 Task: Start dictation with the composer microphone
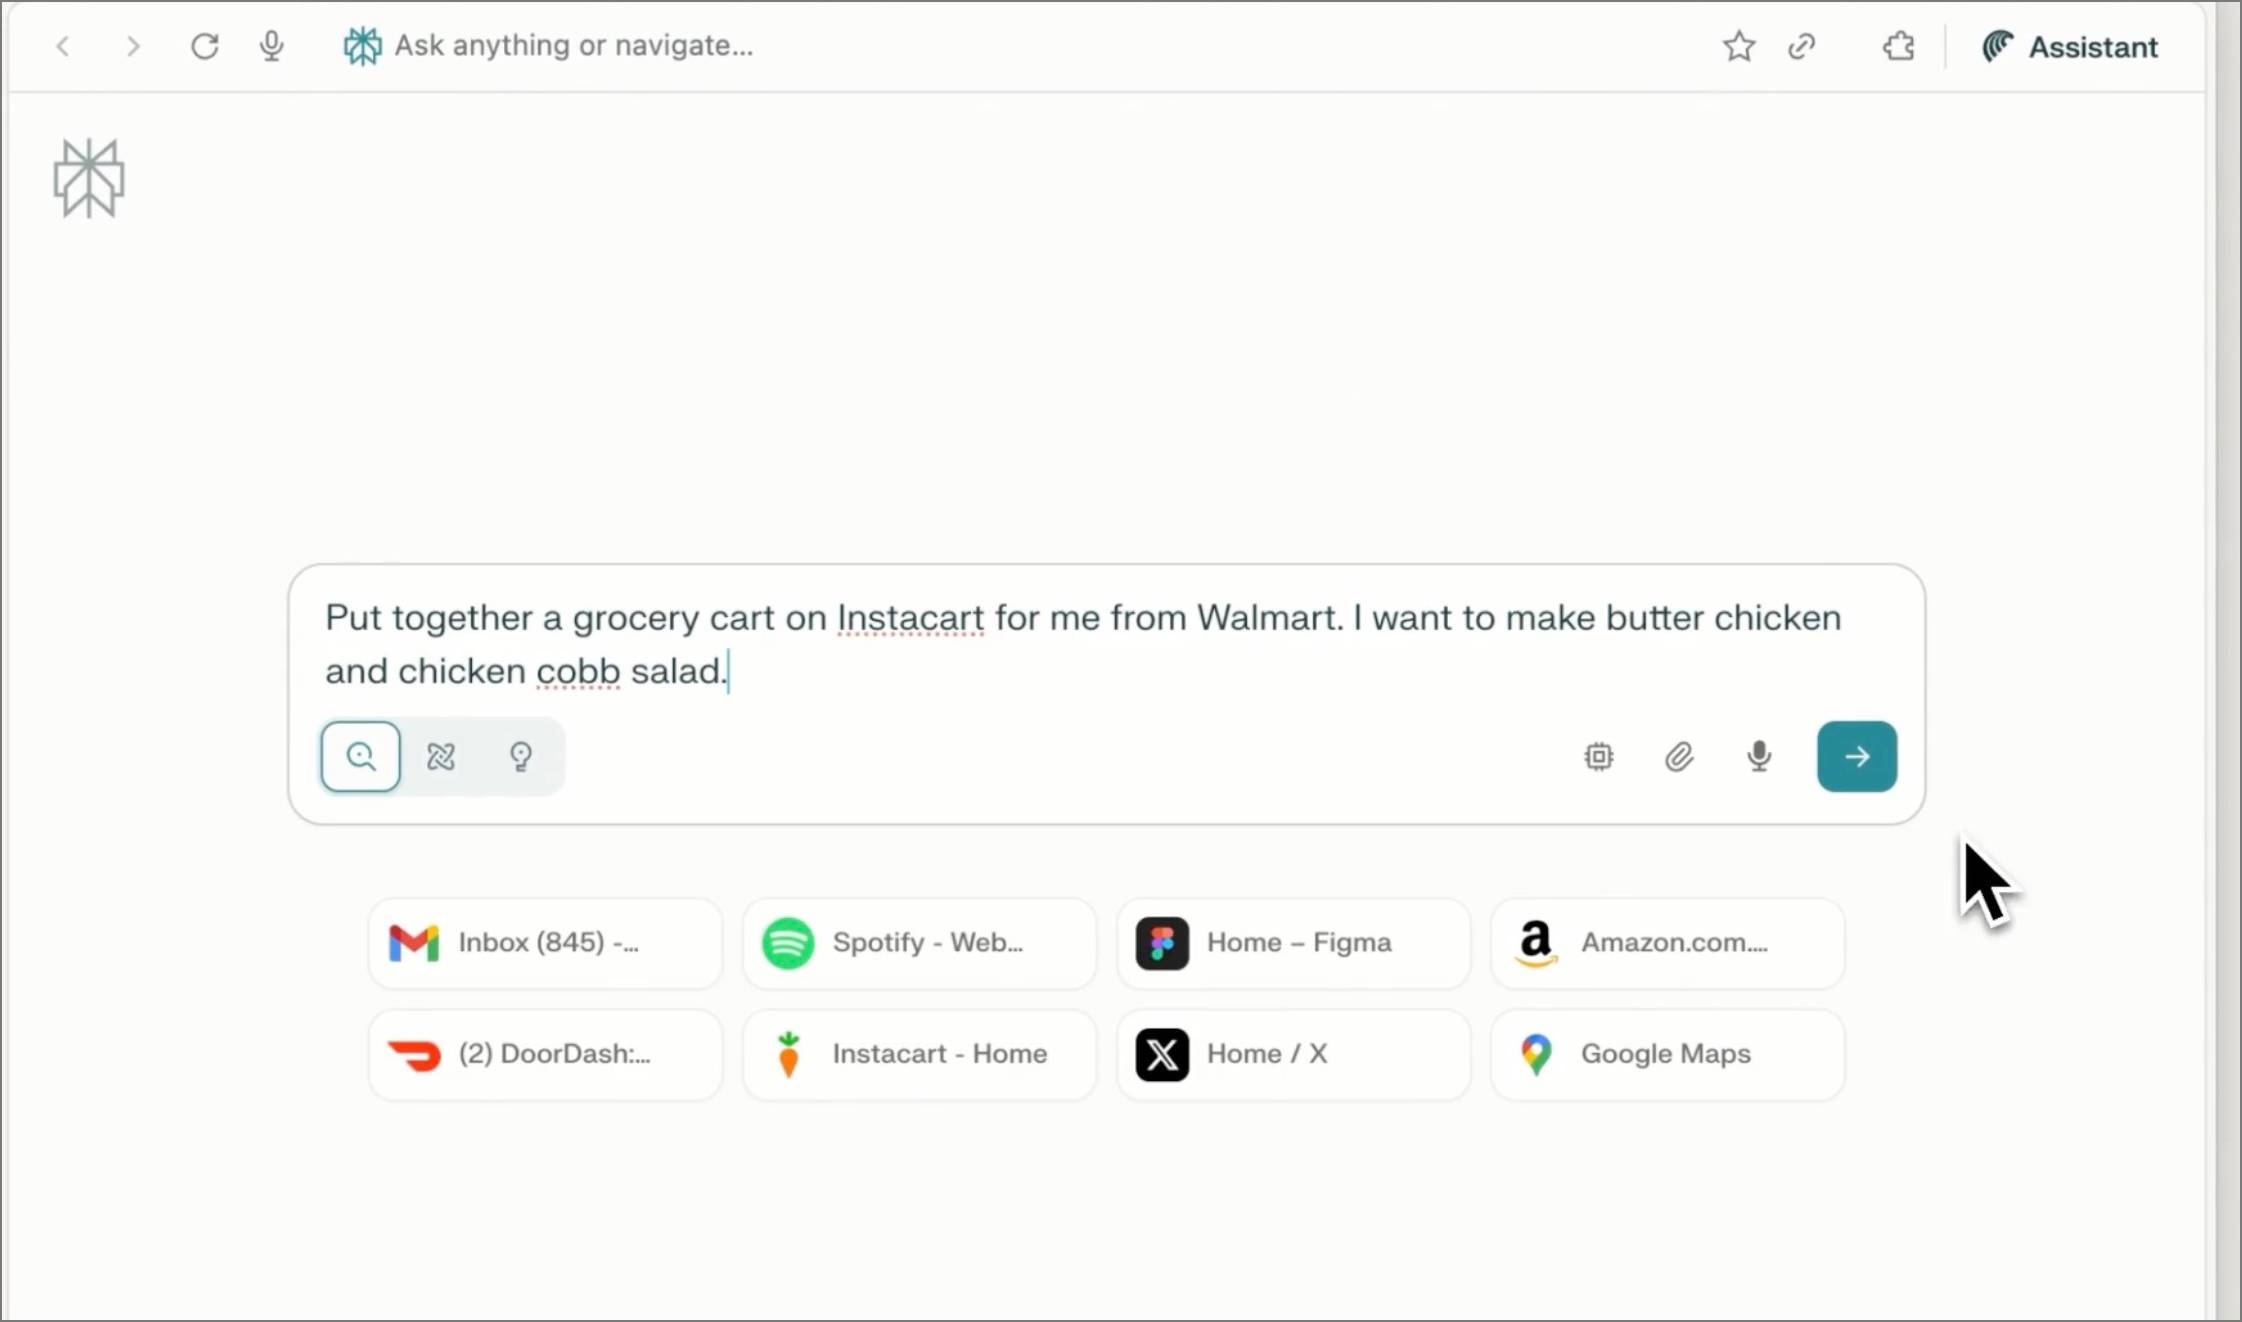pyautogui.click(x=1757, y=757)
